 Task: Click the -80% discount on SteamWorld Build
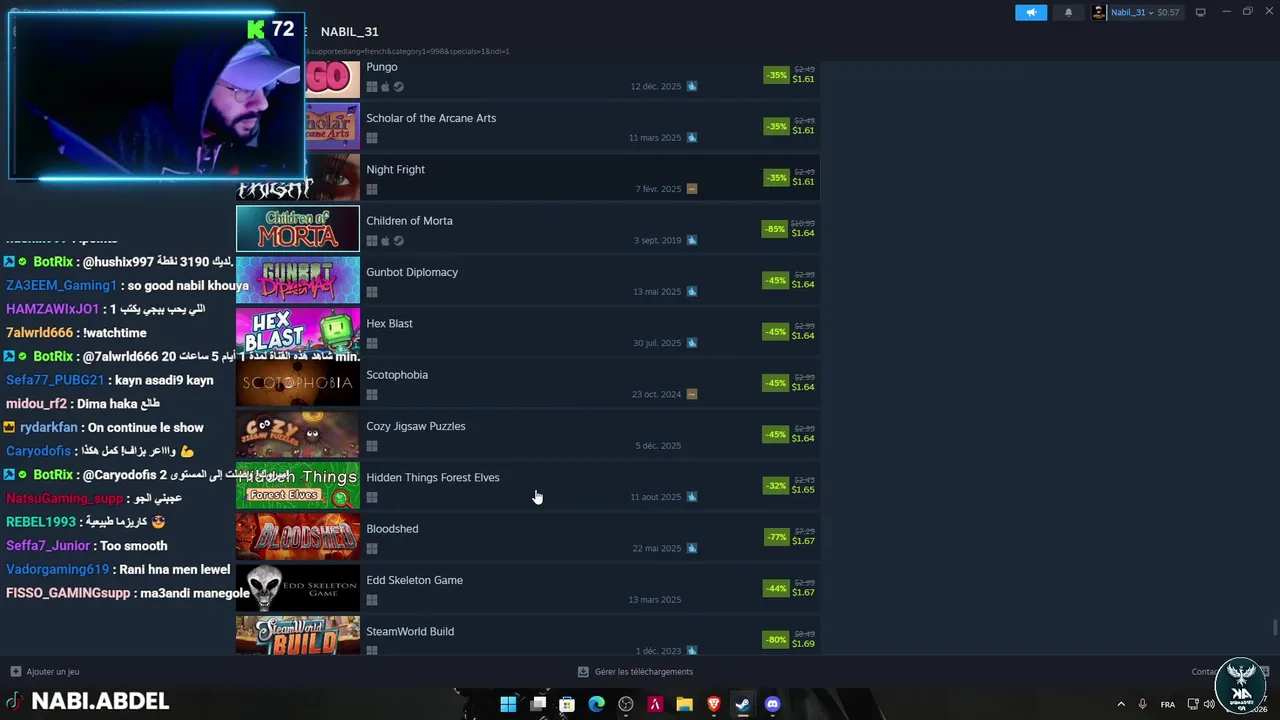[x=775, y=639]
